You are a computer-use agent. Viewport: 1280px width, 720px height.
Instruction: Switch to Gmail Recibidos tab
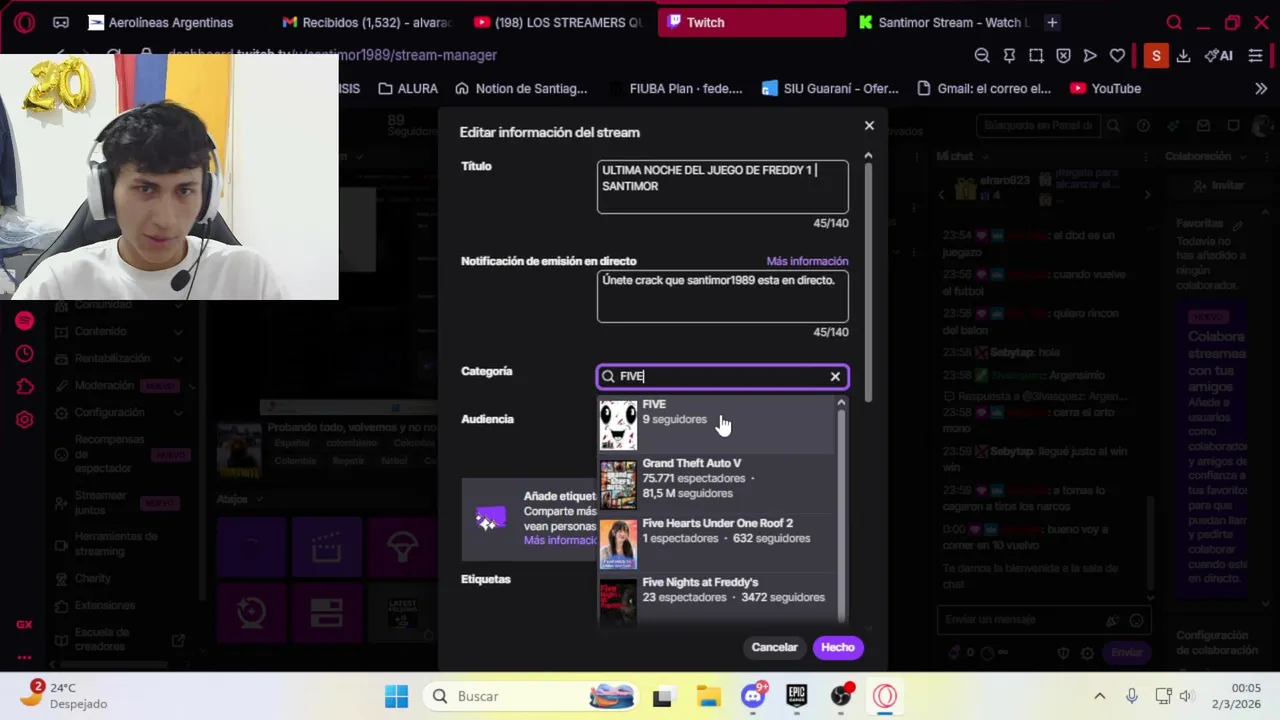coord(366,22)
